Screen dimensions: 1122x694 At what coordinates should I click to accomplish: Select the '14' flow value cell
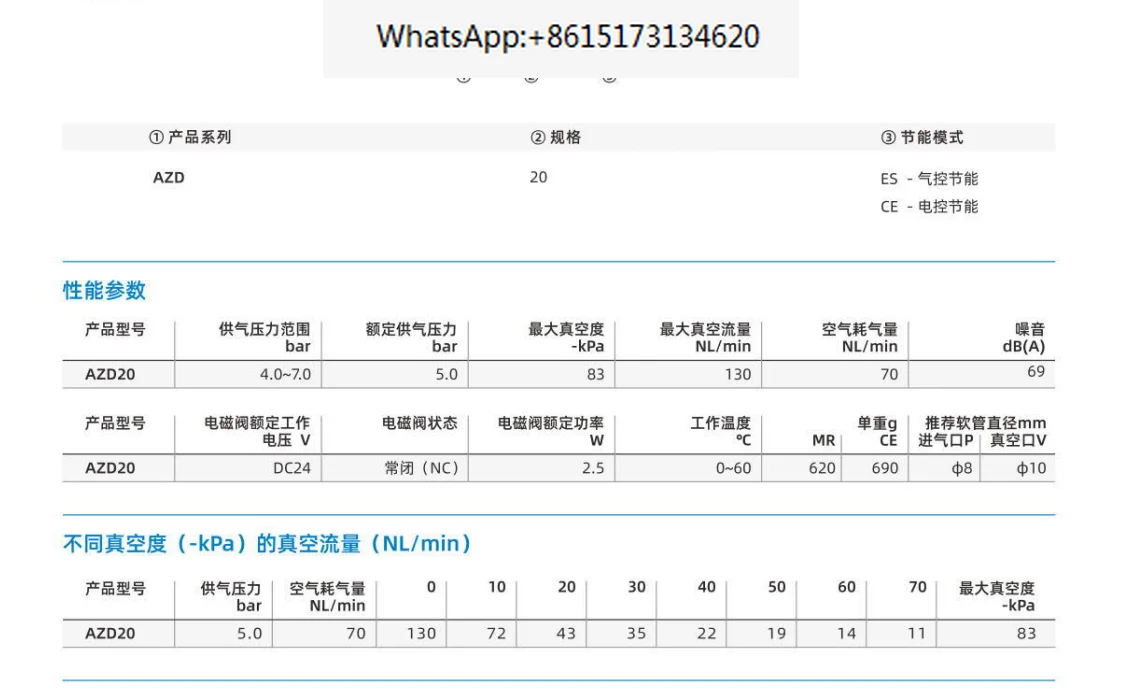point(847,633)
